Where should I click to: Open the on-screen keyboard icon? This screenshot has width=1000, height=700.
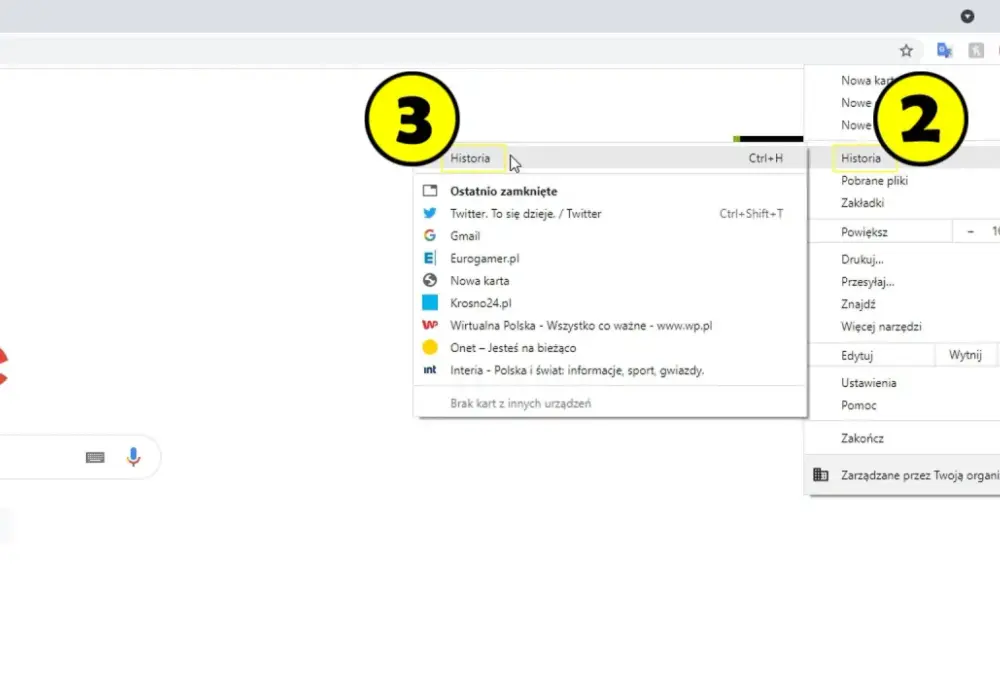click(95, 457)
